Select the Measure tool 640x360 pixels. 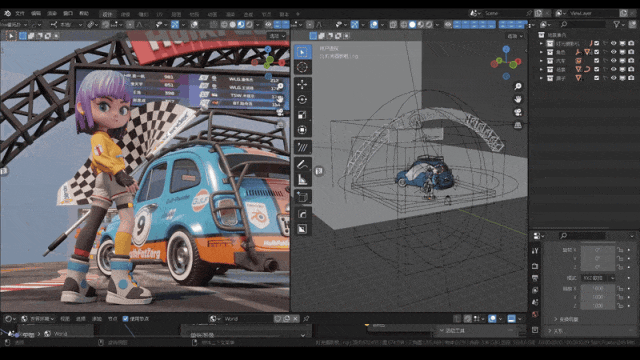click(302, 179)
